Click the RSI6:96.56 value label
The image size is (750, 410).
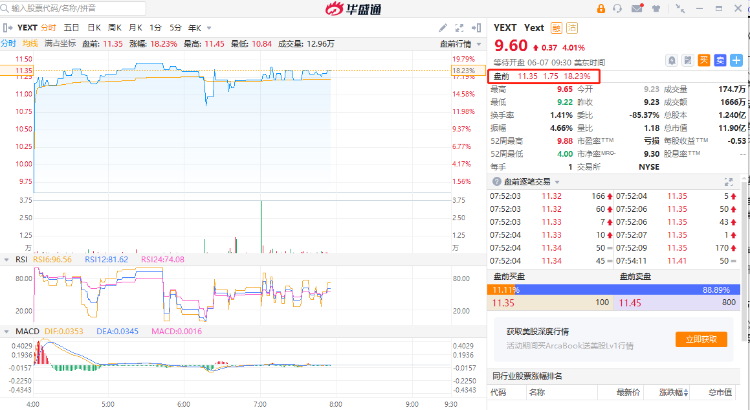coord(52,259)
